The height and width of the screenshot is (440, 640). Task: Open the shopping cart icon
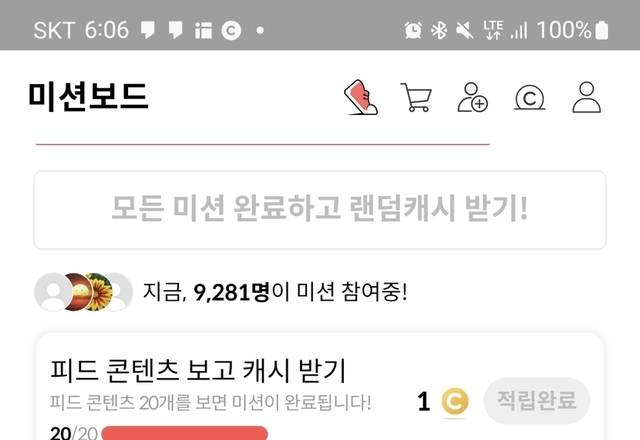pos(416,97)
